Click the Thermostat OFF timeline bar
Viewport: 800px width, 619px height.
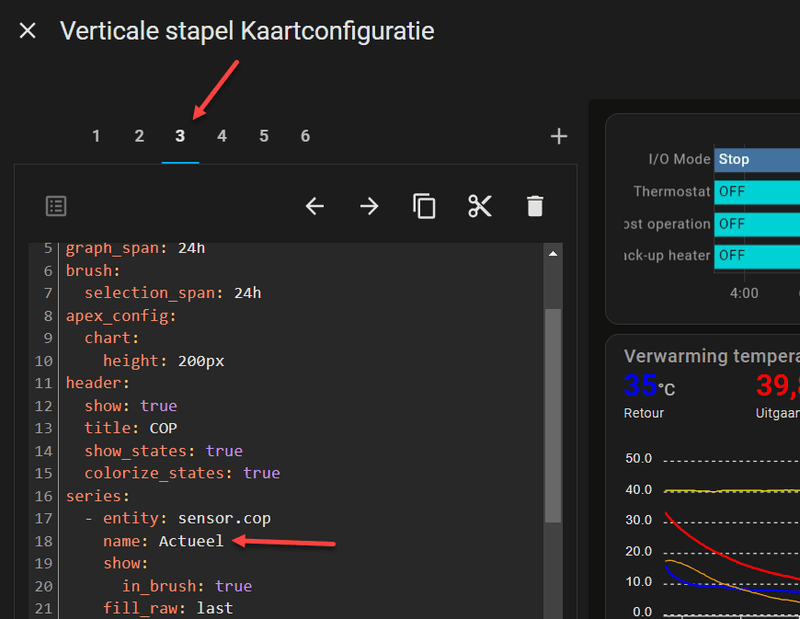(x=757, y=192)
